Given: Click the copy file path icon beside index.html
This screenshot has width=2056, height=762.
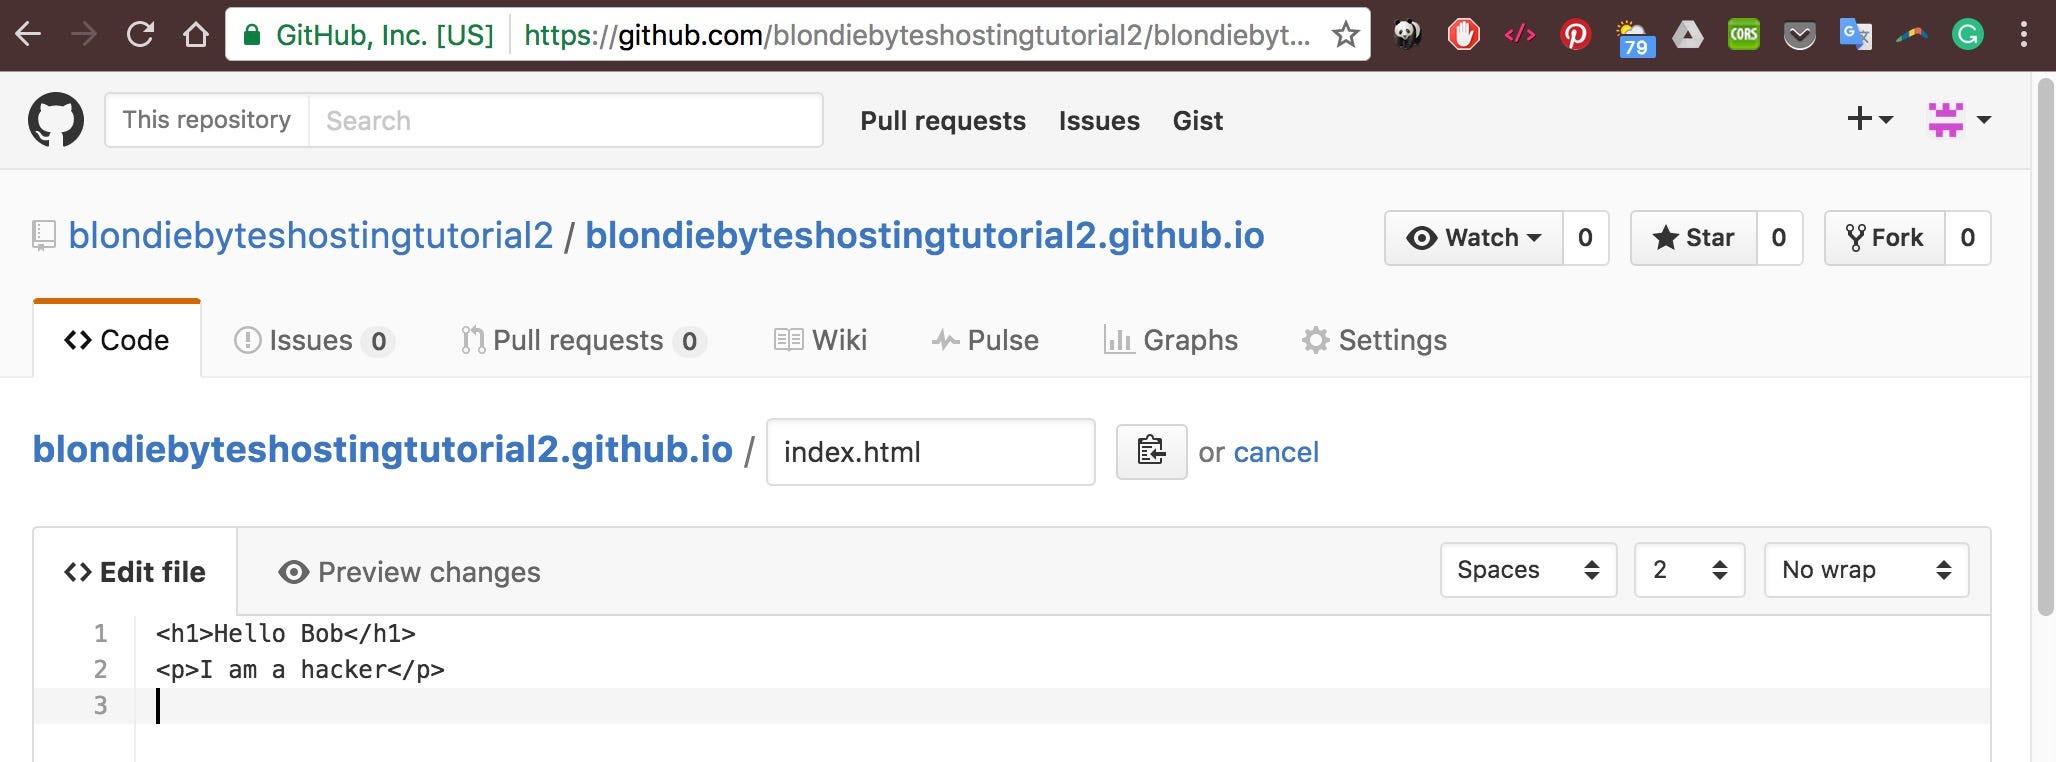Looking at the screenshot, I should pos(1151,452).
